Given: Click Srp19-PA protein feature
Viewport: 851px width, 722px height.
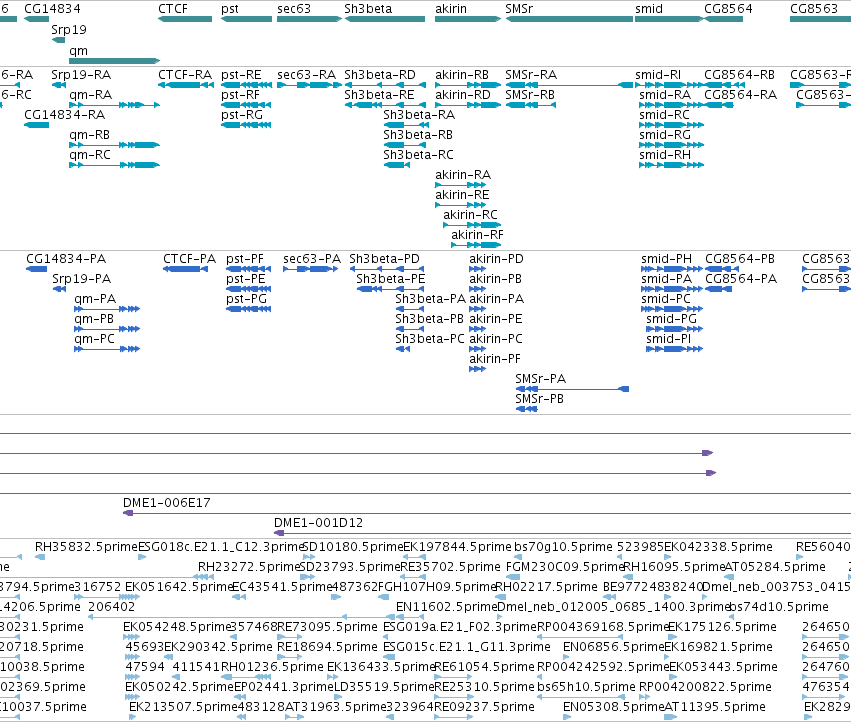Looking at the screenshot, I should (x=59, y=289).
